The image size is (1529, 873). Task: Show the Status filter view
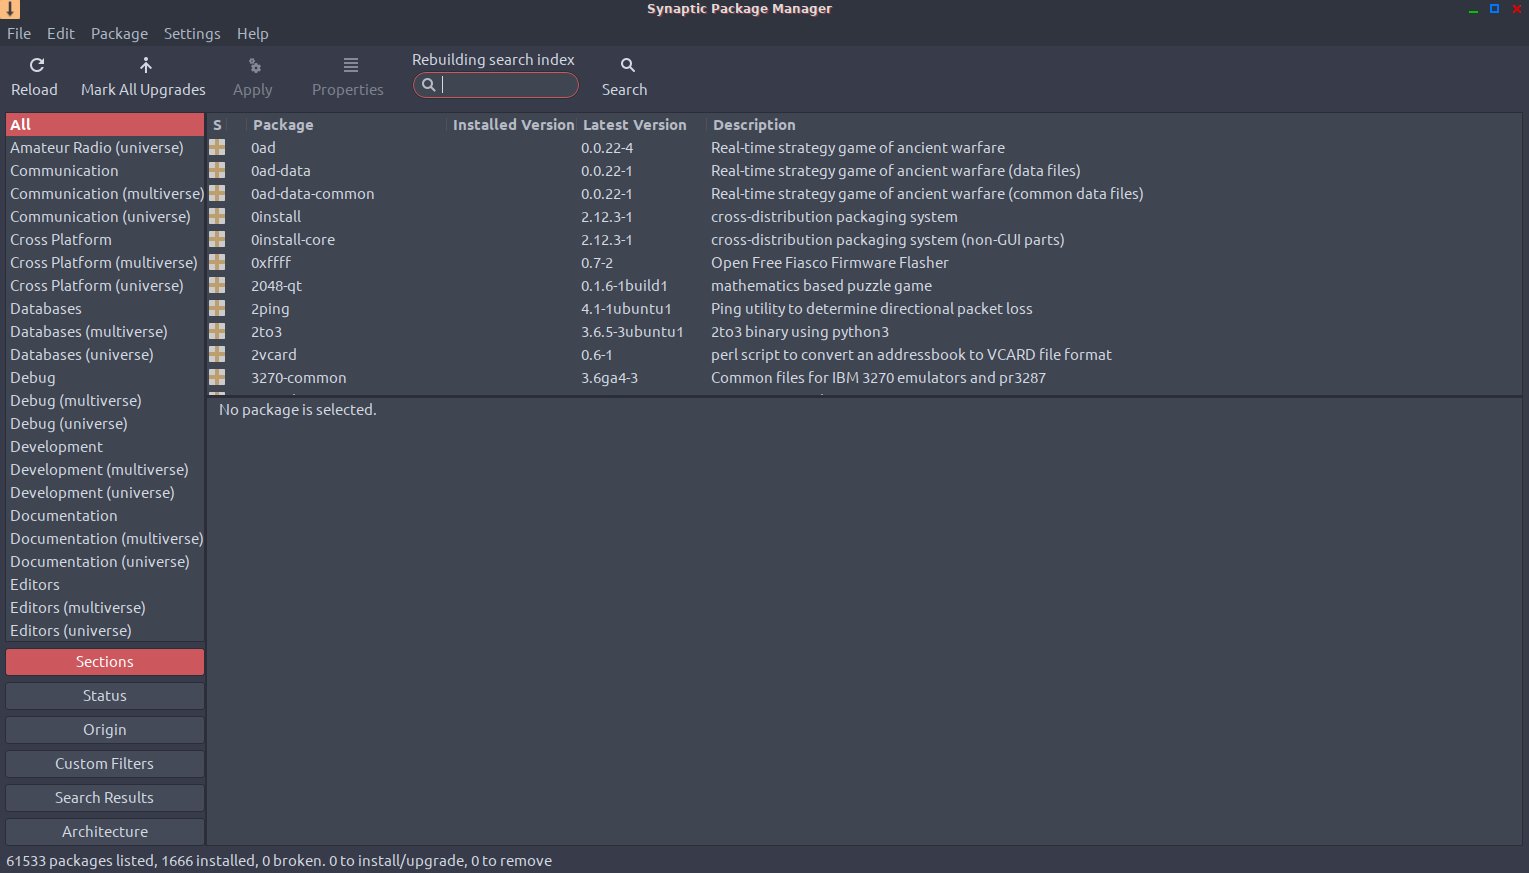[105, 696]
